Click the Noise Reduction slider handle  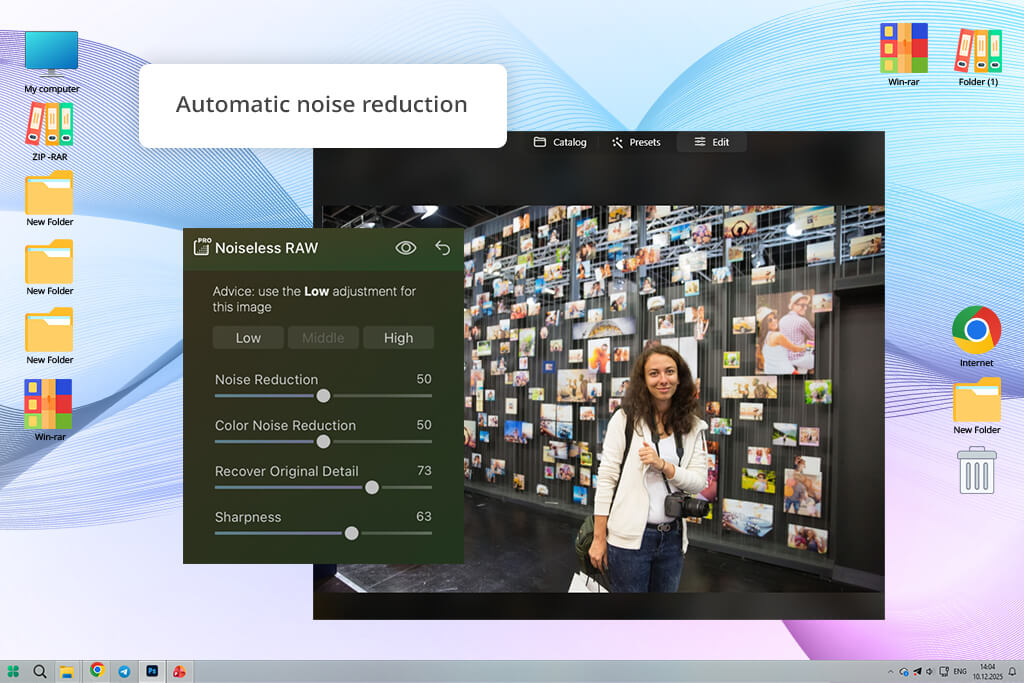click(323, 396)
